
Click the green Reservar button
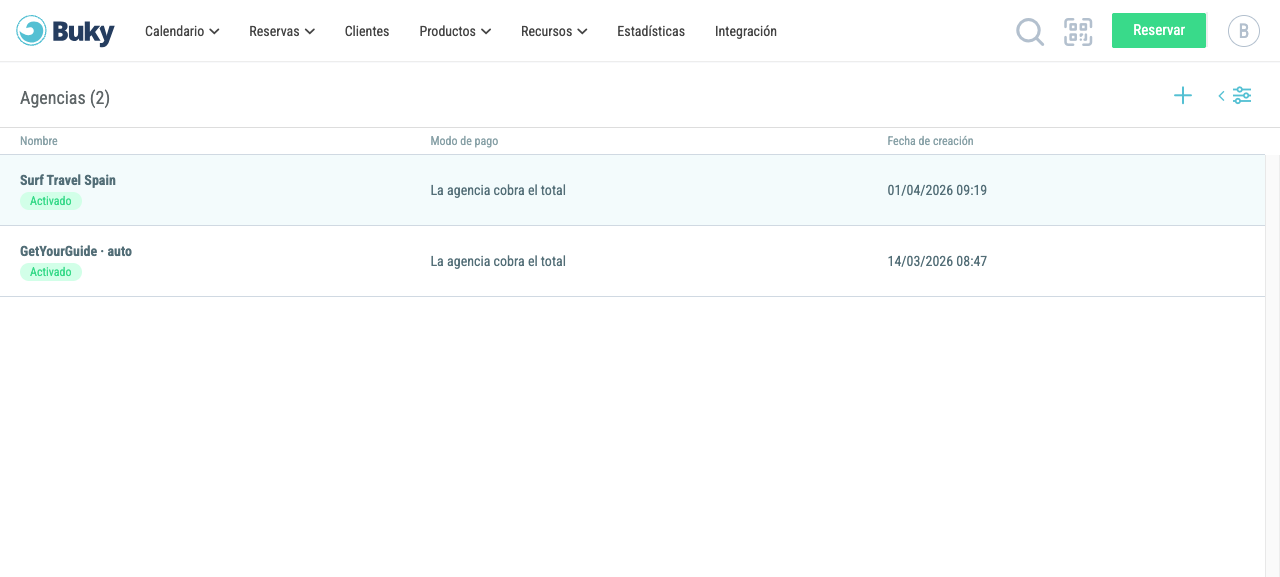pos(1159,30)
